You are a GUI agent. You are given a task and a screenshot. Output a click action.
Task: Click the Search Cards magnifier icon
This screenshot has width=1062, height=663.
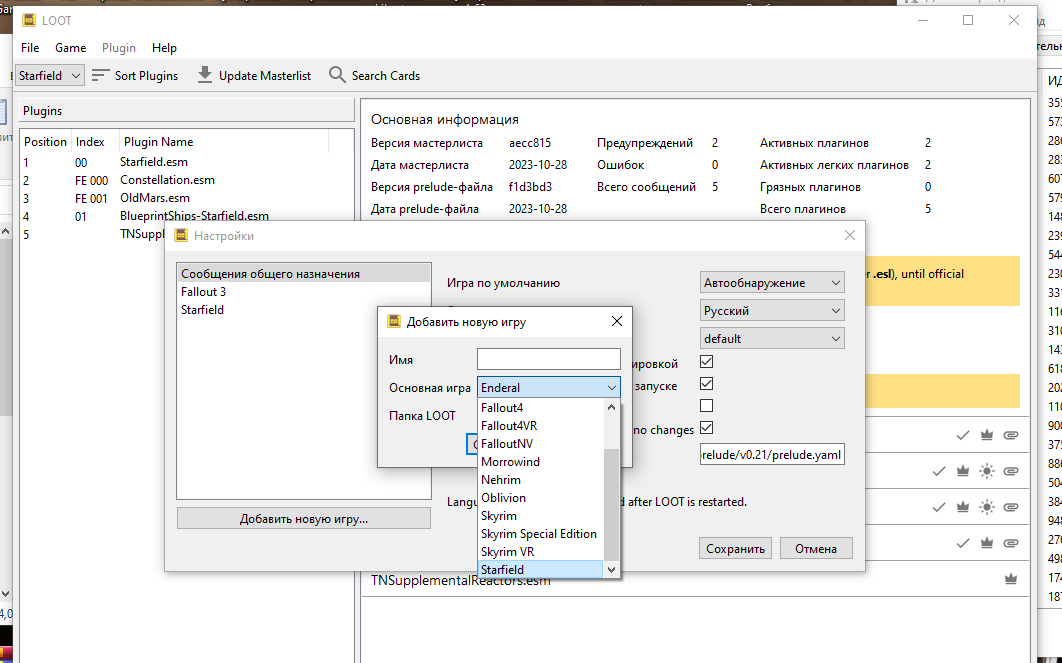coord(337,75)
